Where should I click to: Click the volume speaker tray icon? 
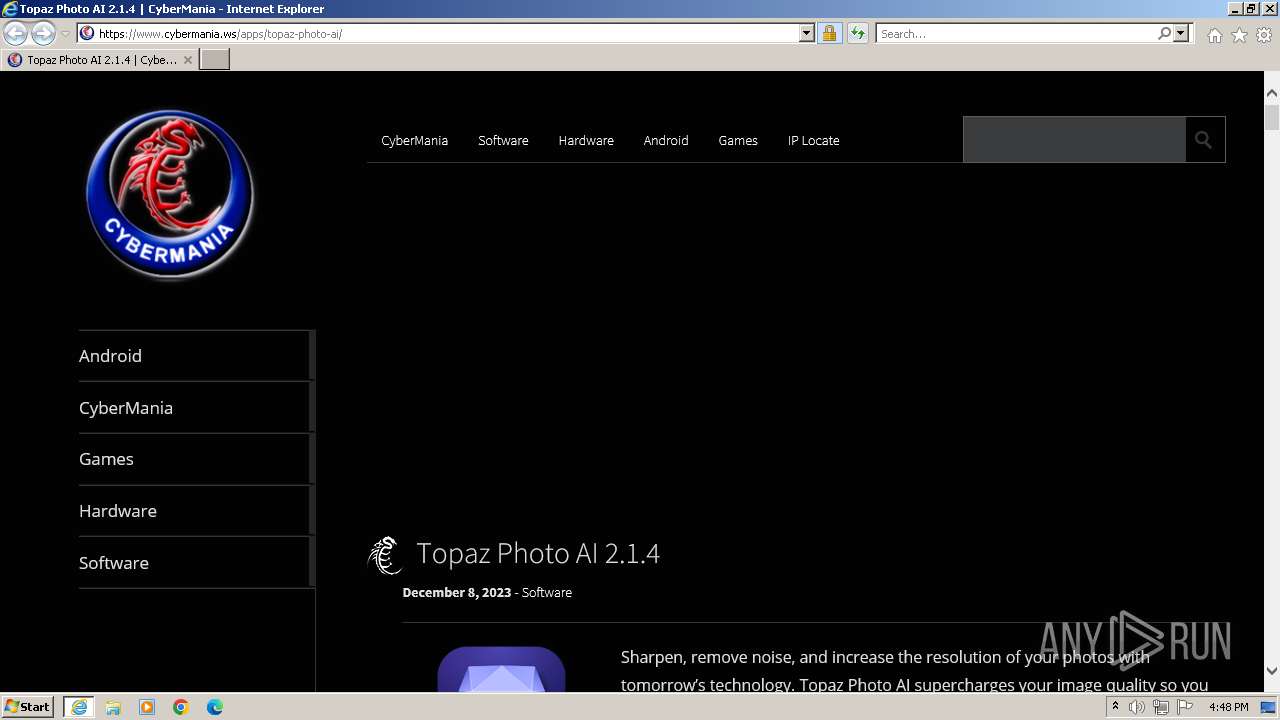coord(1137,707)
